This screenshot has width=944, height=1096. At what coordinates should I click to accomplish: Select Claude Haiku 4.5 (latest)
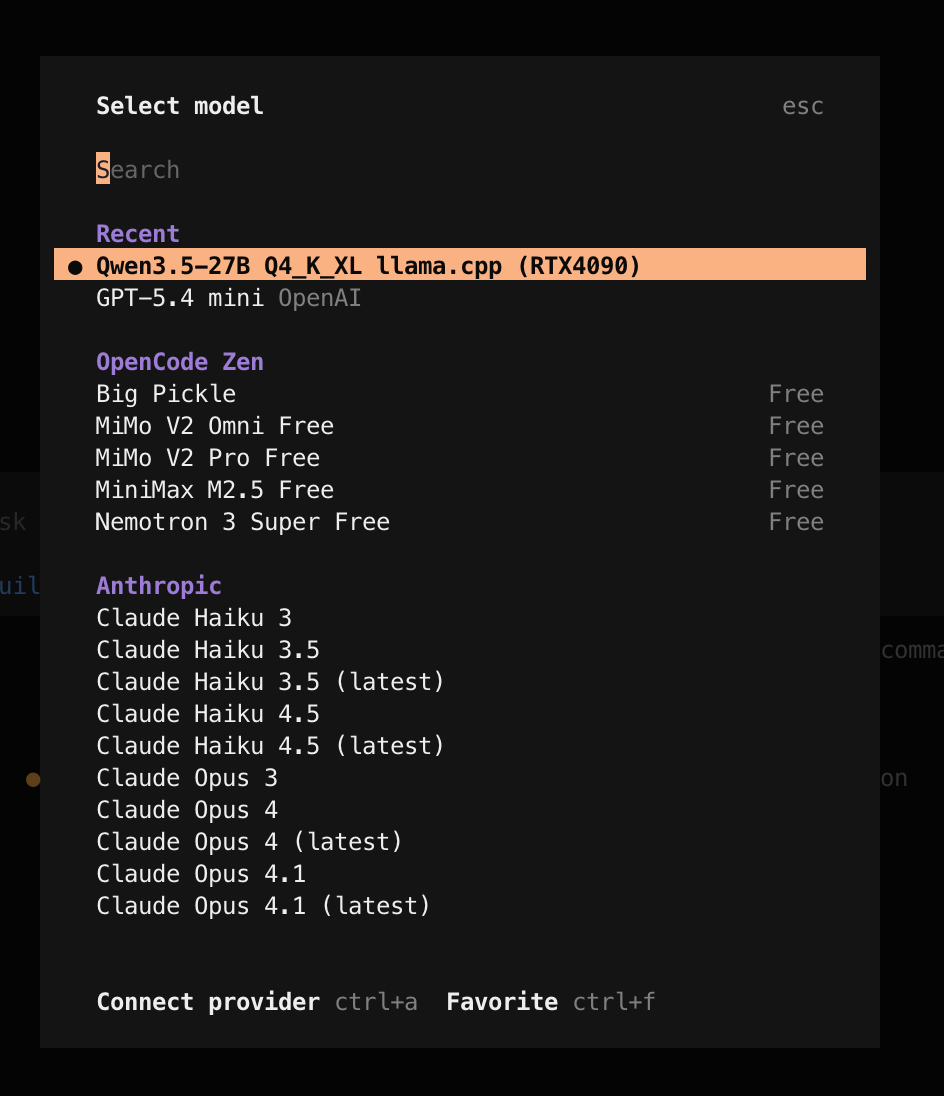tap(270, 746)
